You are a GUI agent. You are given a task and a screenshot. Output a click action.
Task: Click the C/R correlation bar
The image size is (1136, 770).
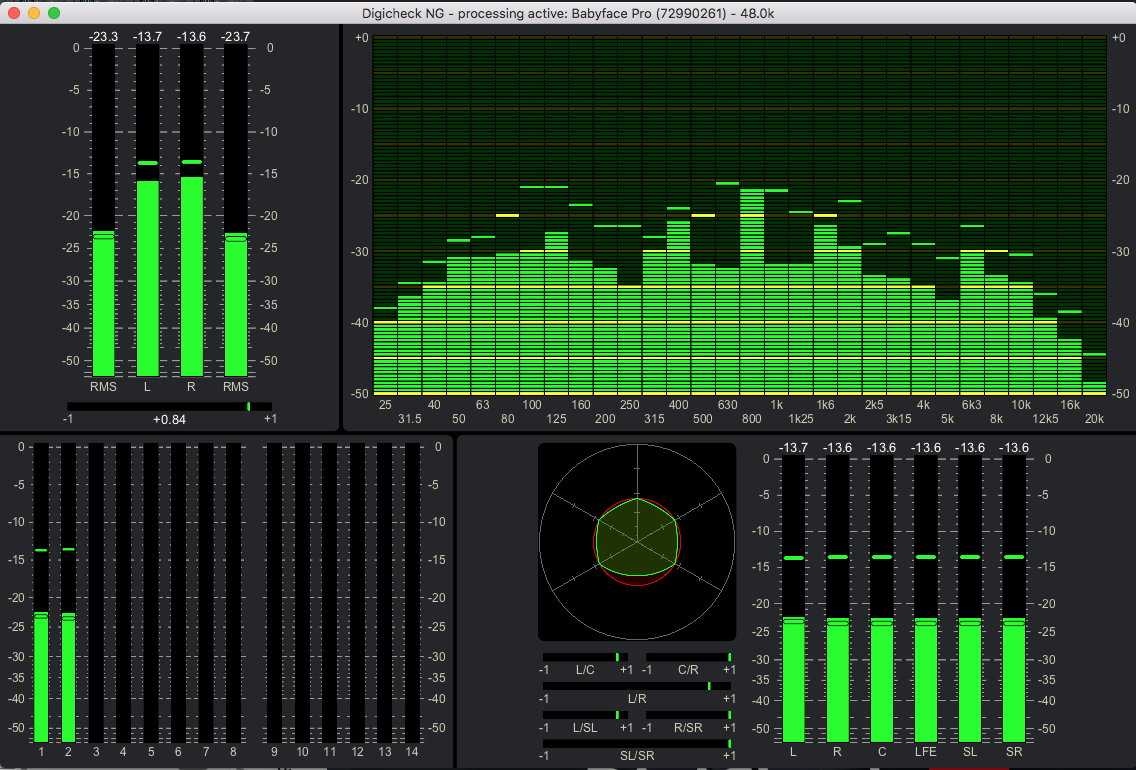pyautogui.click(x=688, y=657)
